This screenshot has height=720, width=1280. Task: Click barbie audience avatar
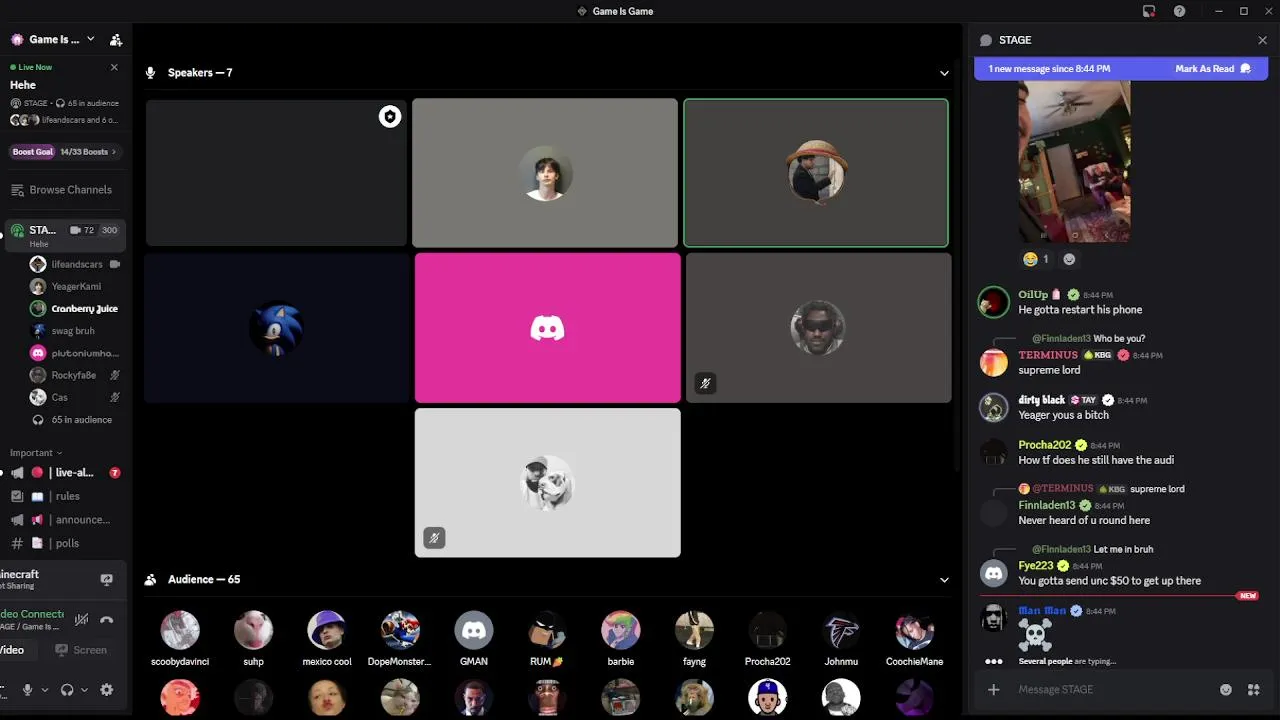pos(621,631)
